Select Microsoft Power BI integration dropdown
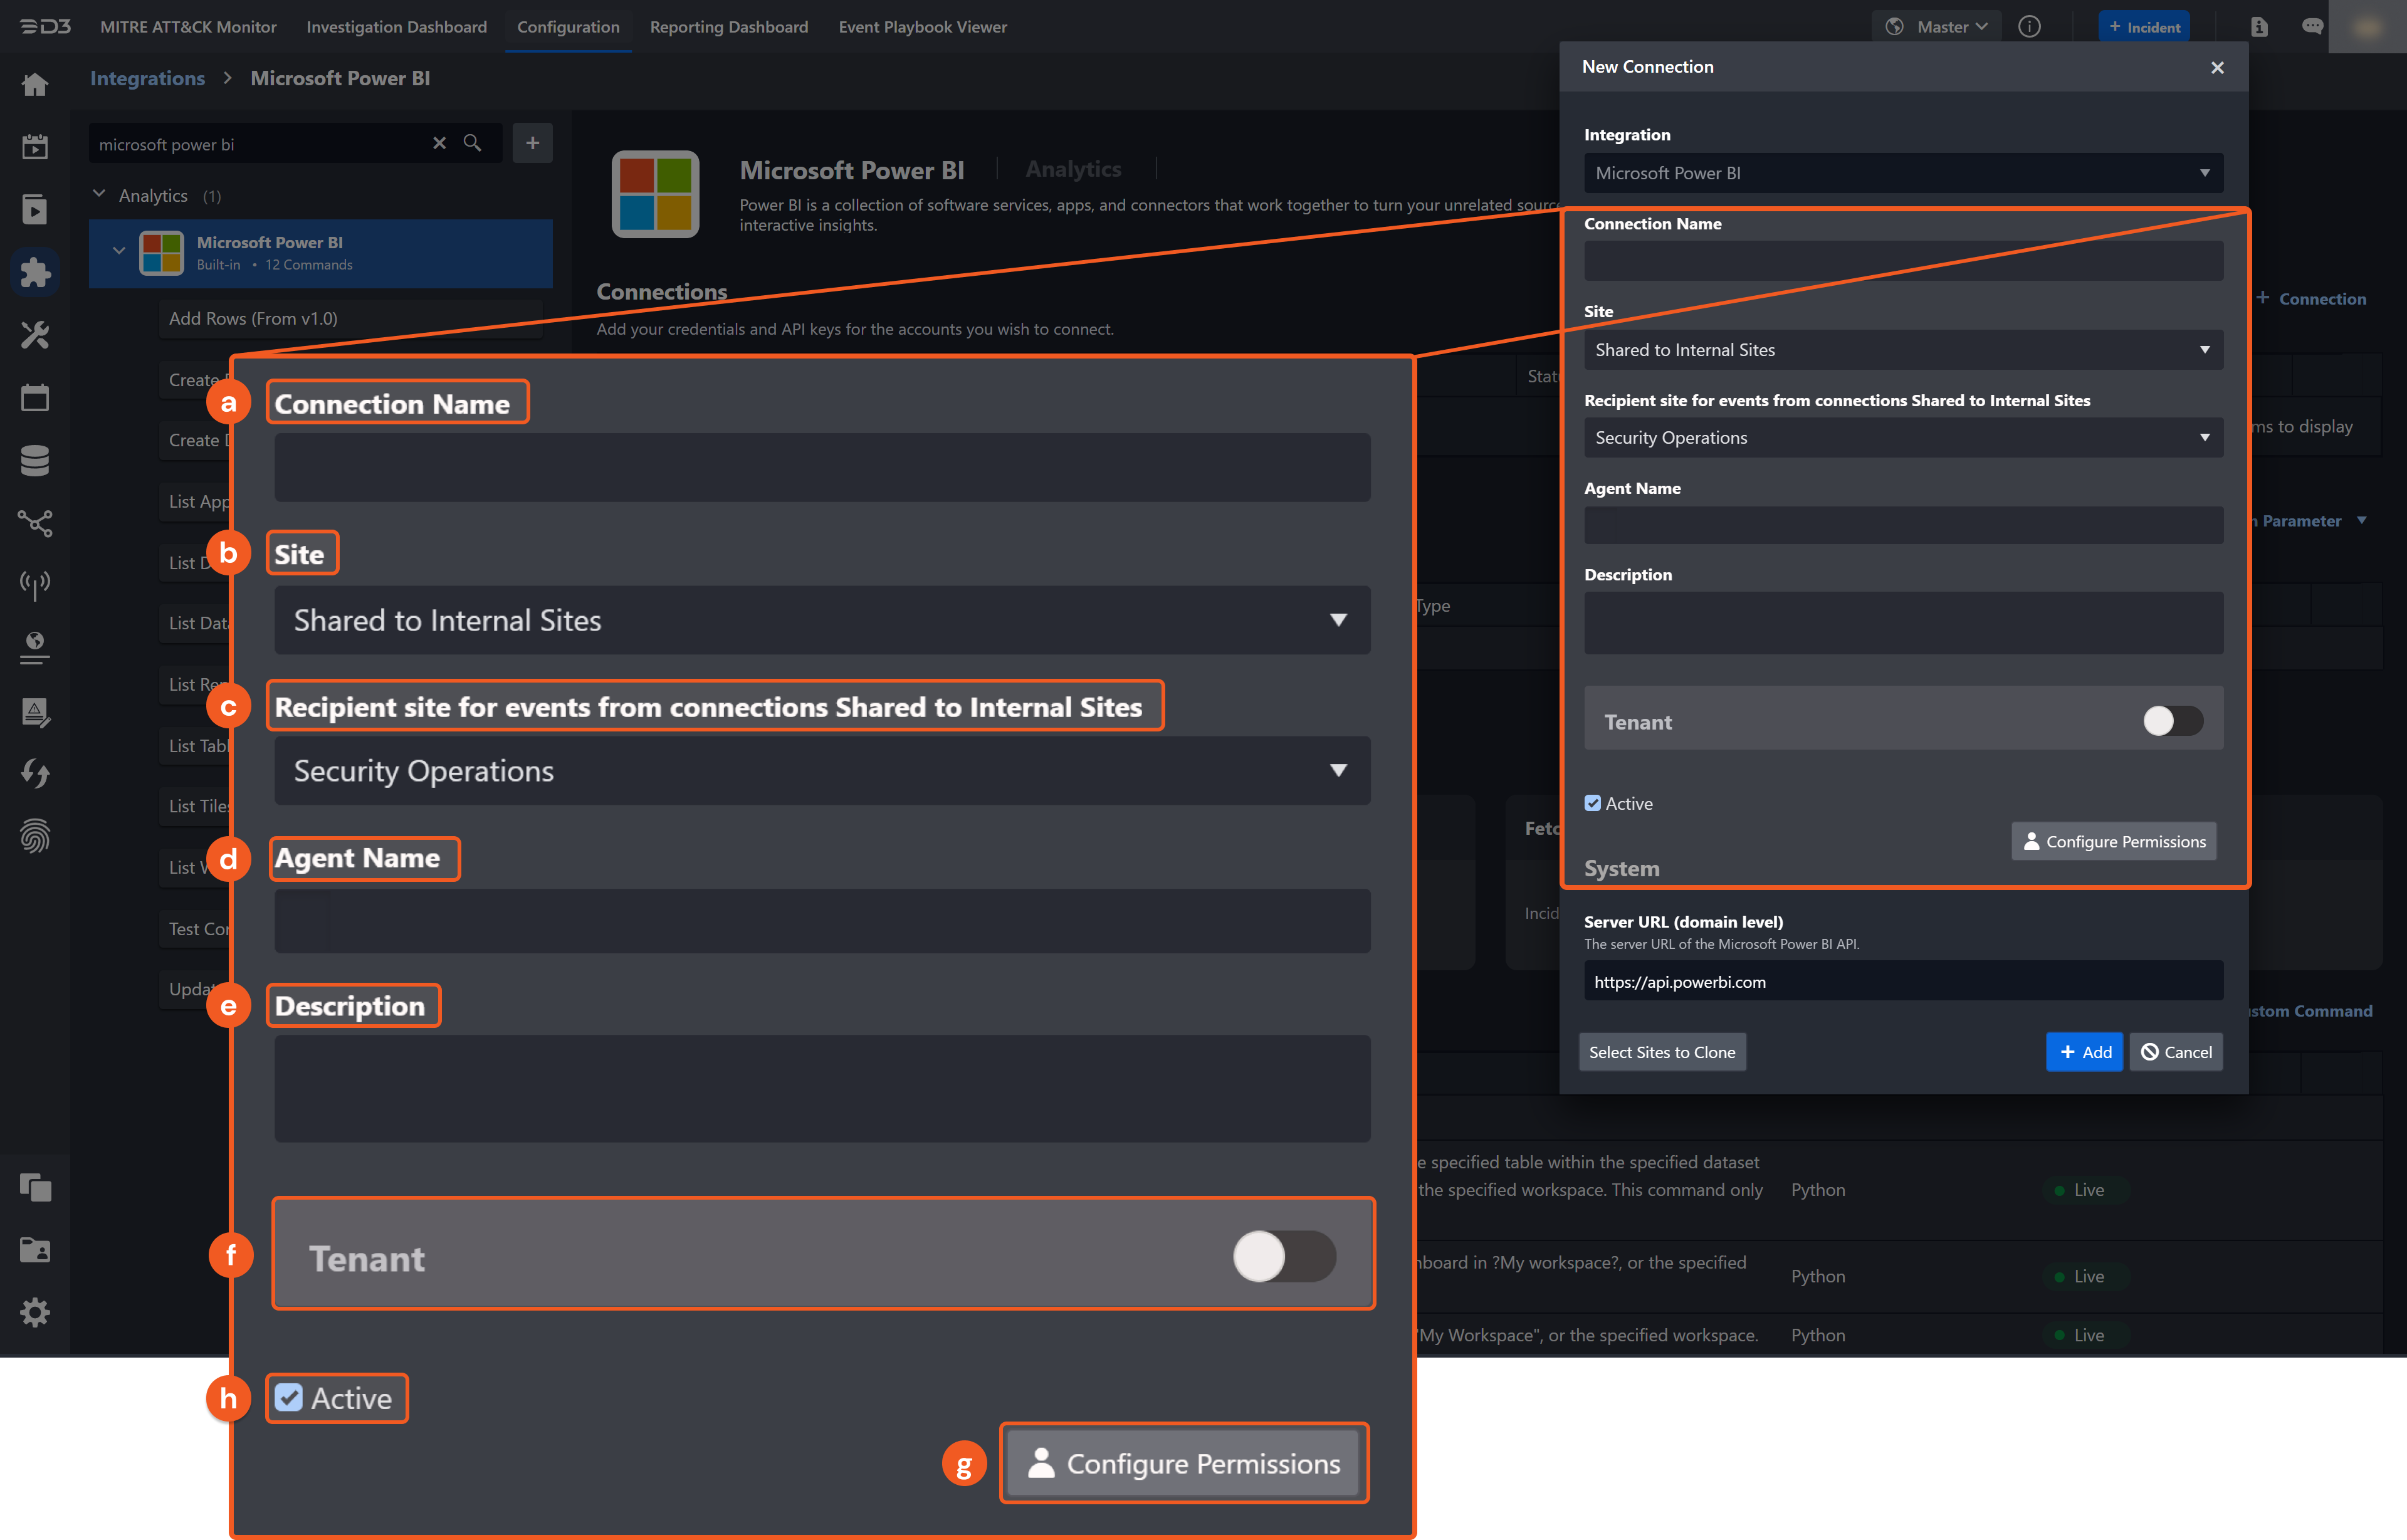This screenshot has width=2407, height=1540. 1900,172
